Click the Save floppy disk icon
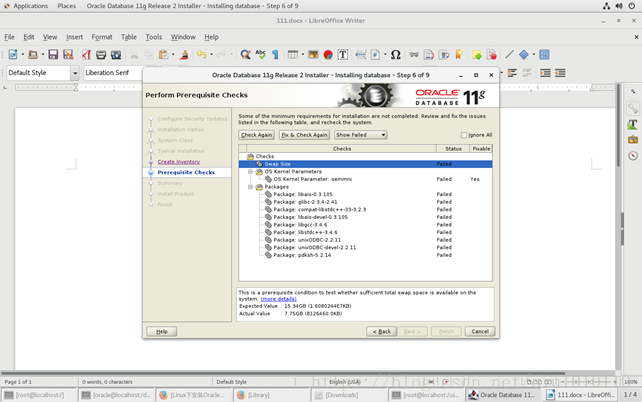Viewport: 642px width, 402px height. tap(53, 54)
